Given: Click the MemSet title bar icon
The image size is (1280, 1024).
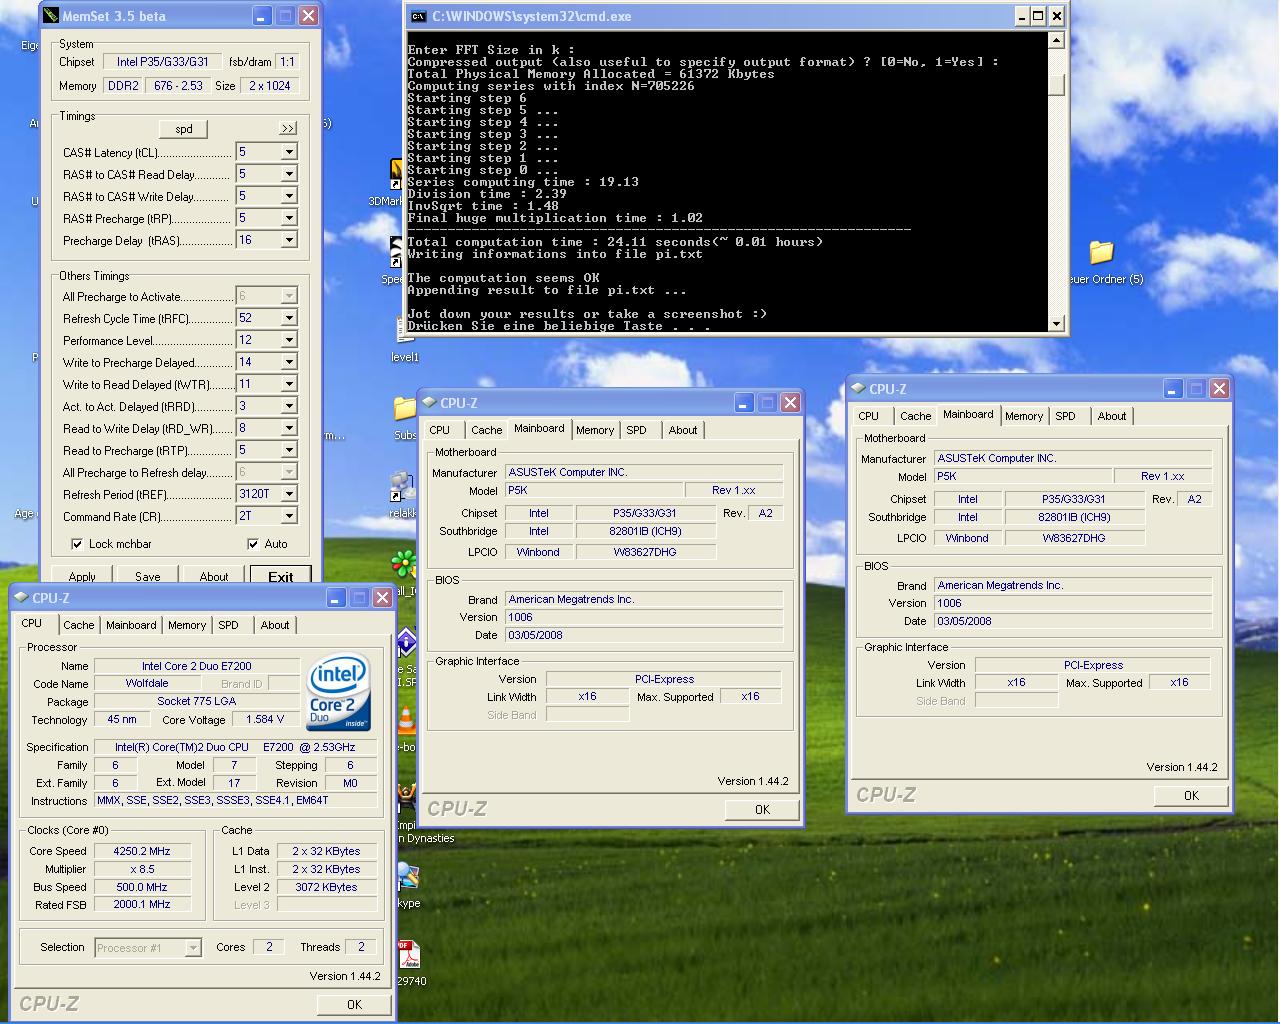Looking at the screenshot, I should (x=51, y=16).
